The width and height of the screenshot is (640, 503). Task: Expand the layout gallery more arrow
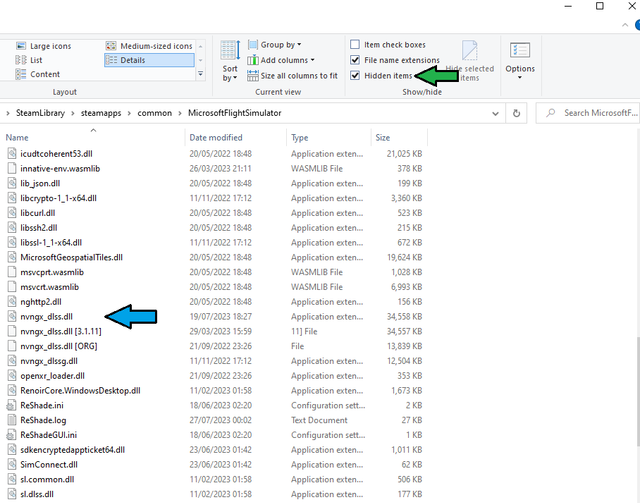point(200,74)
